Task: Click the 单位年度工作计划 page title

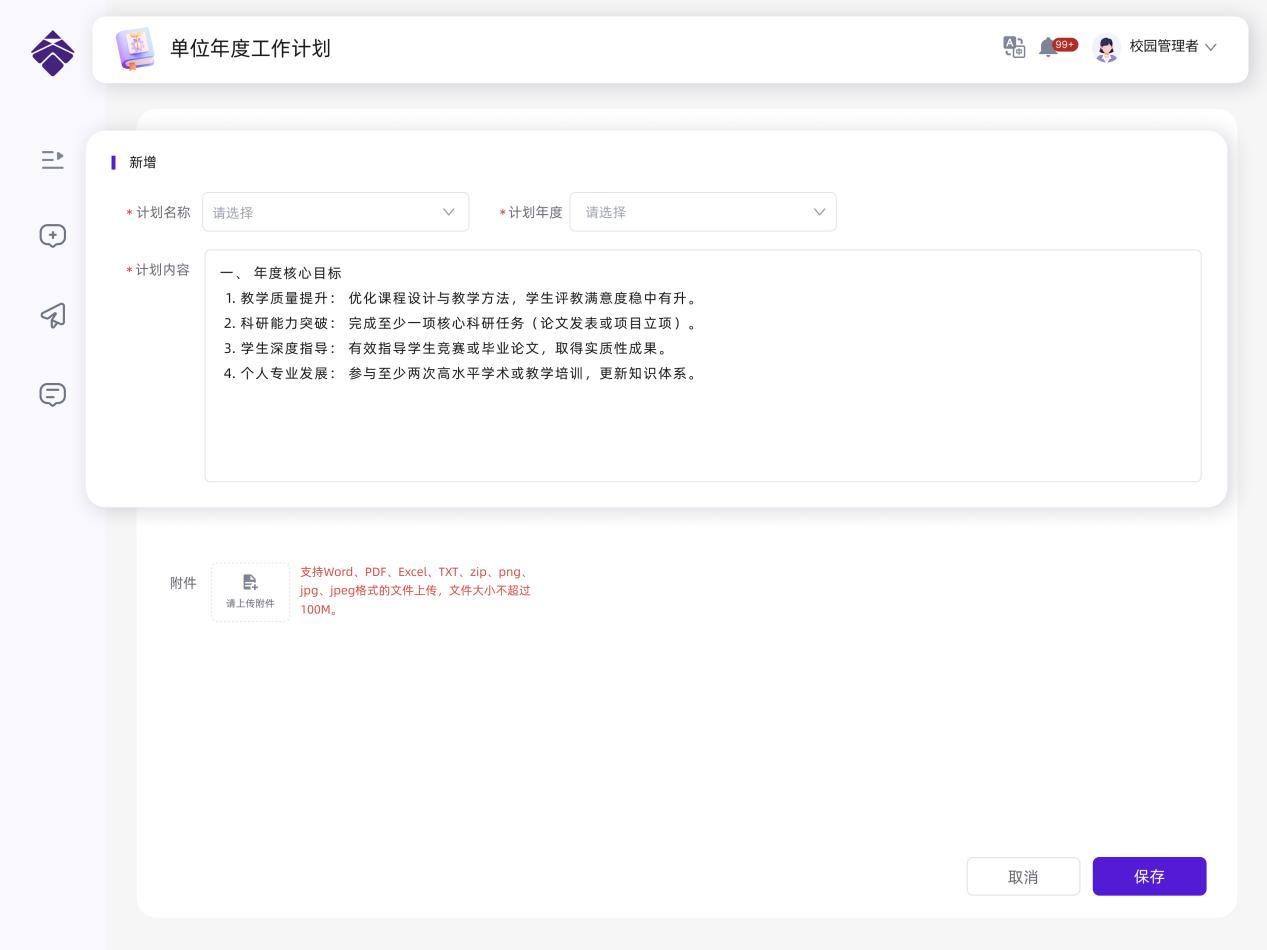Action: [250, 49]
